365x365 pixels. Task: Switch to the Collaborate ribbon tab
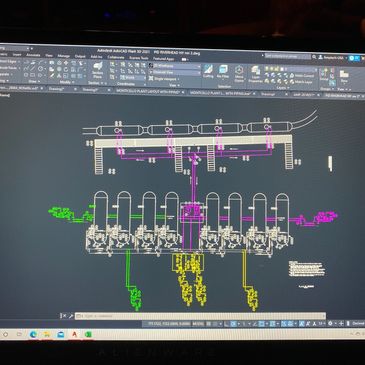tap(116, 57)
